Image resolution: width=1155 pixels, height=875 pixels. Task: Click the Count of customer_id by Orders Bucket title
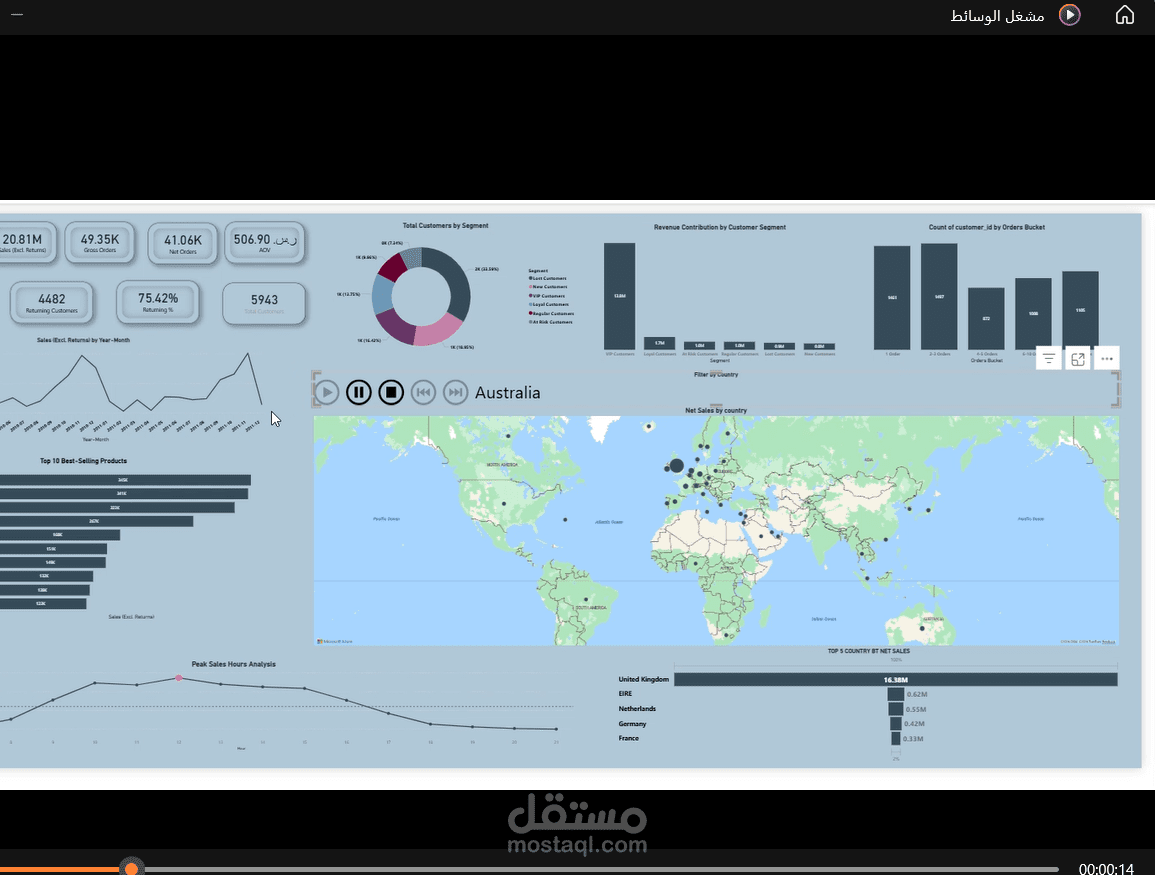(986, 227)
